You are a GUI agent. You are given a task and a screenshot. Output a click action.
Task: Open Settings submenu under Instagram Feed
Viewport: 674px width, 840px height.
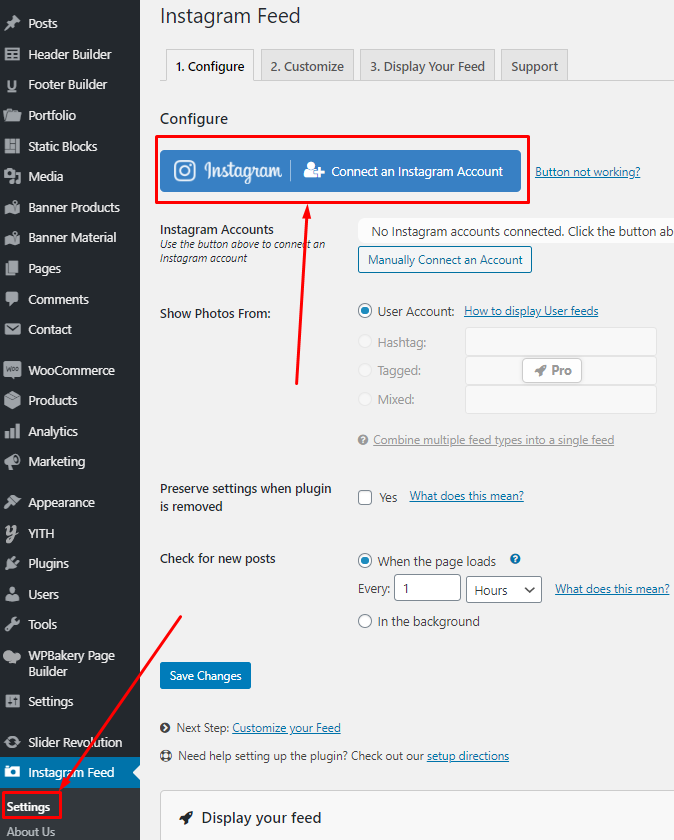click(28, 806)
